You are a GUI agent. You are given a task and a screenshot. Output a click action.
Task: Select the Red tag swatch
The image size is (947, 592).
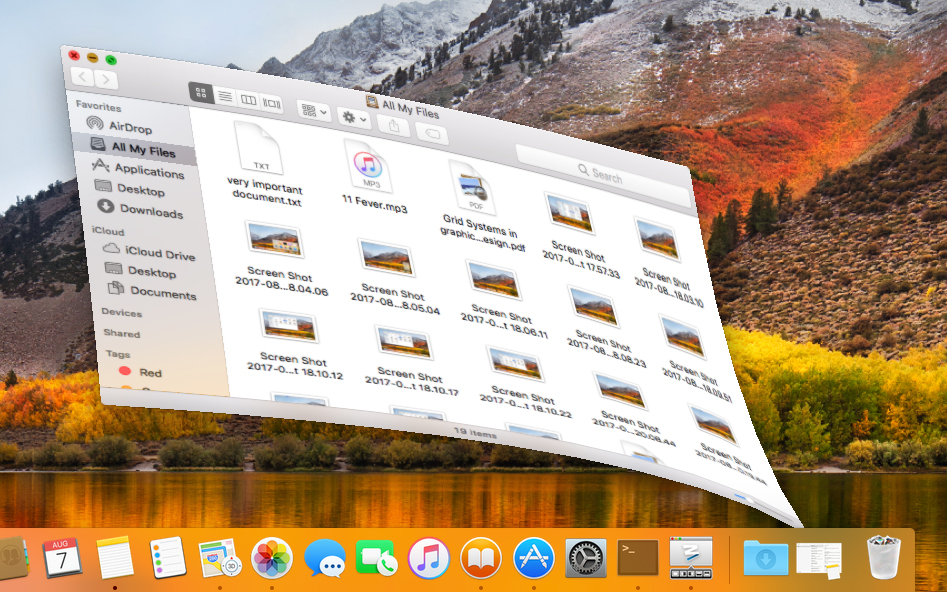126,372
